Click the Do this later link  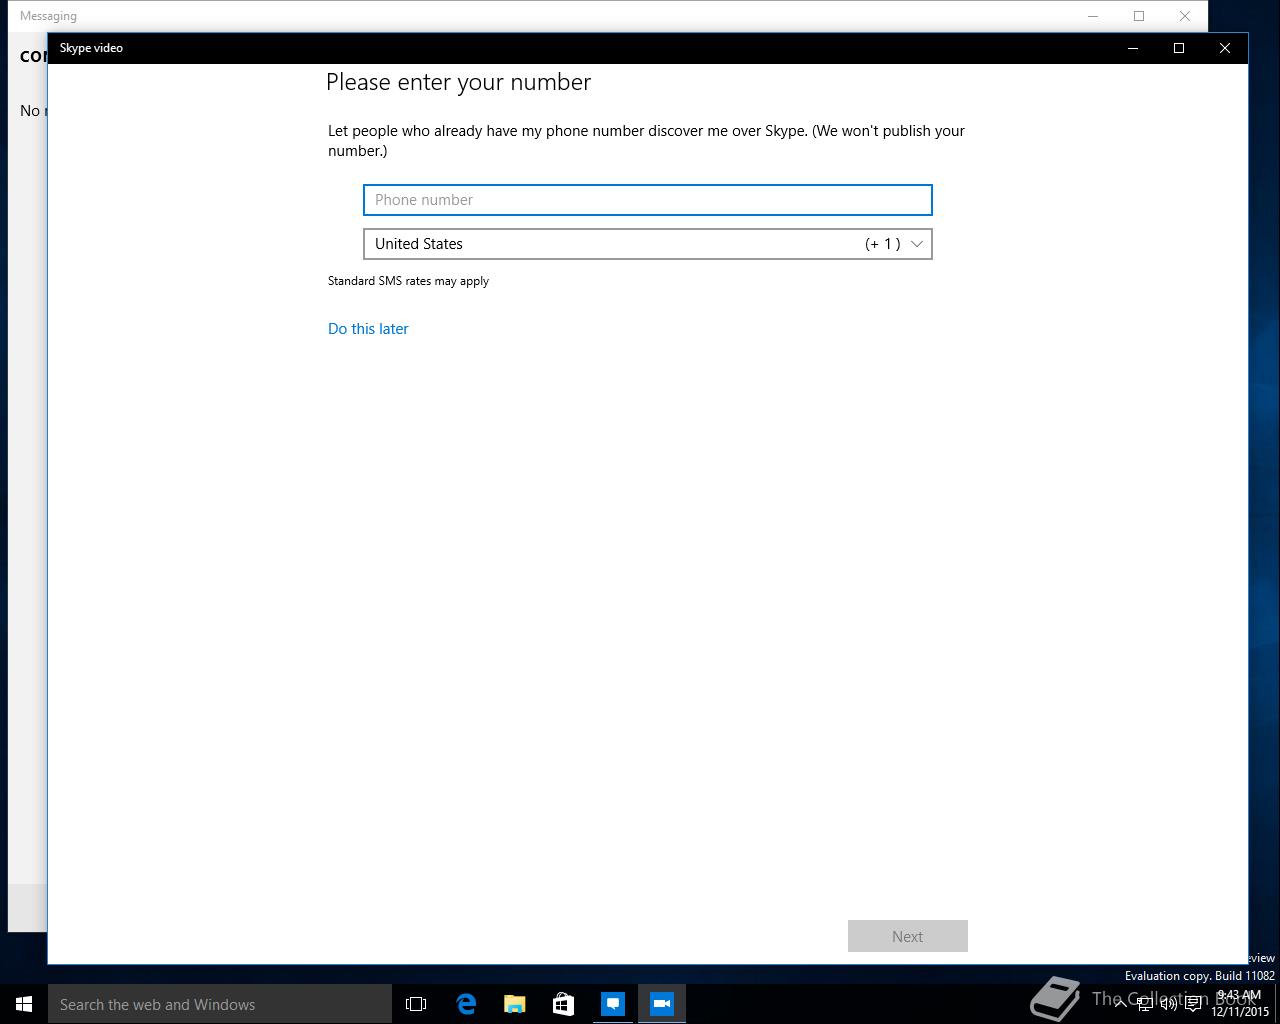(368, 329)
